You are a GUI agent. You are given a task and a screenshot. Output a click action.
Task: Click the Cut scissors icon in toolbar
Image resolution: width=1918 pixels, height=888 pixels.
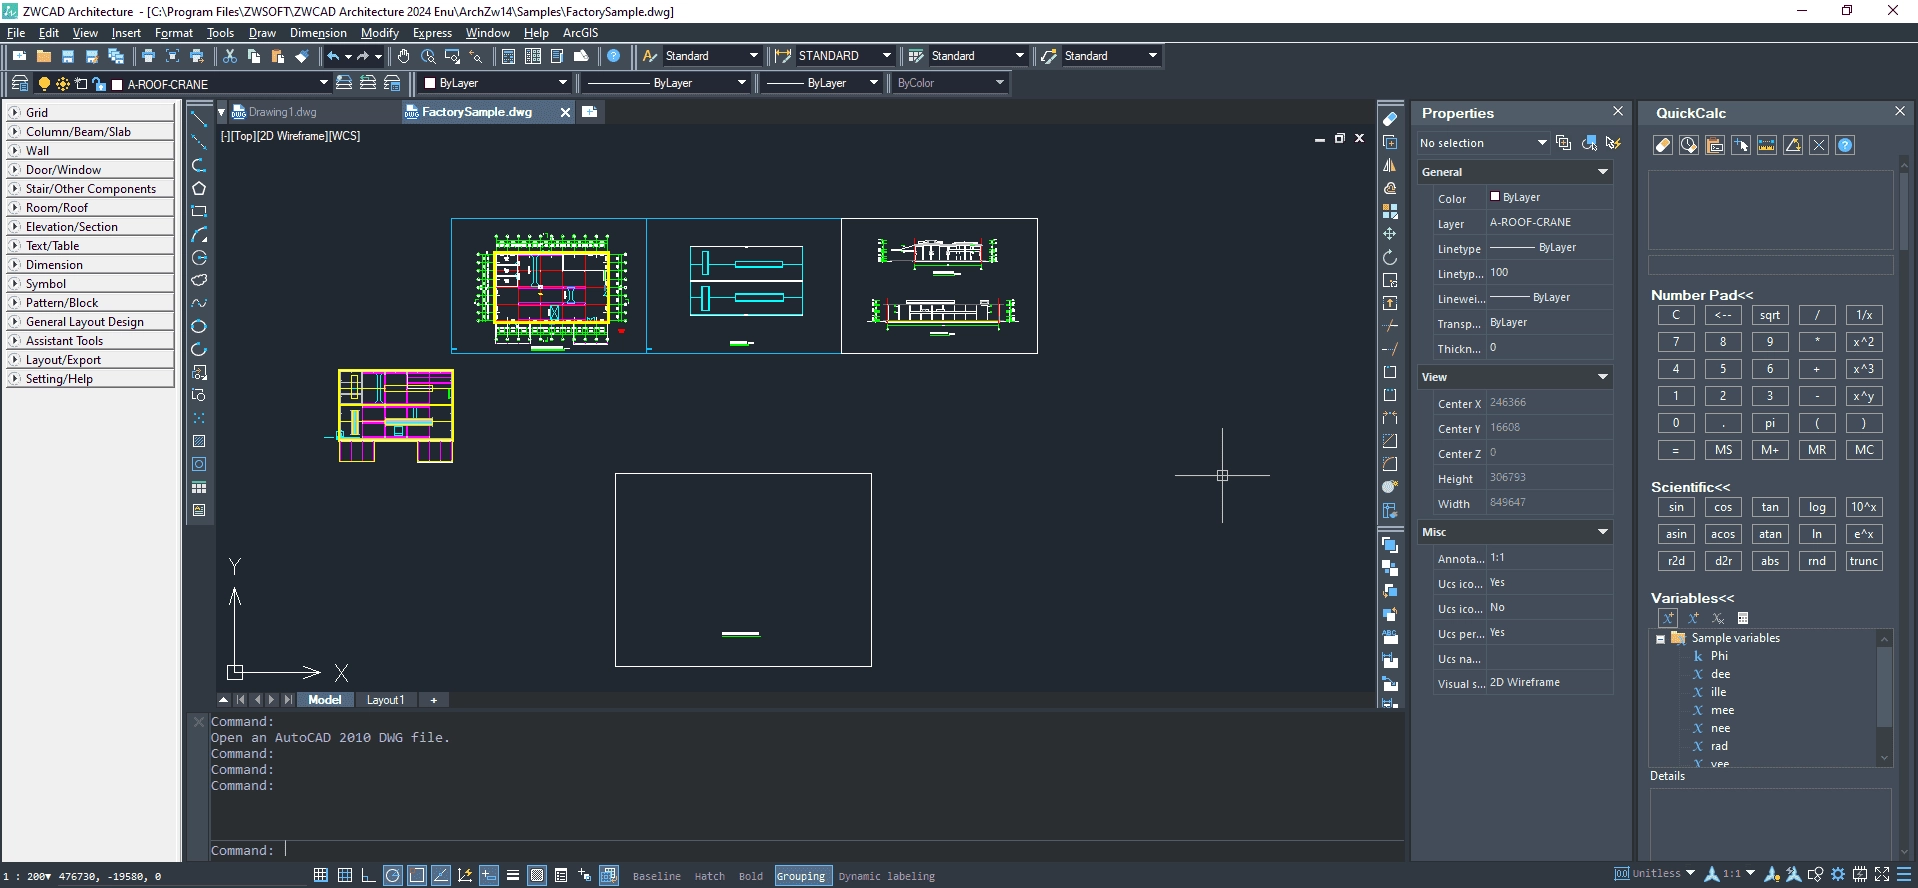tap(229, 56)
